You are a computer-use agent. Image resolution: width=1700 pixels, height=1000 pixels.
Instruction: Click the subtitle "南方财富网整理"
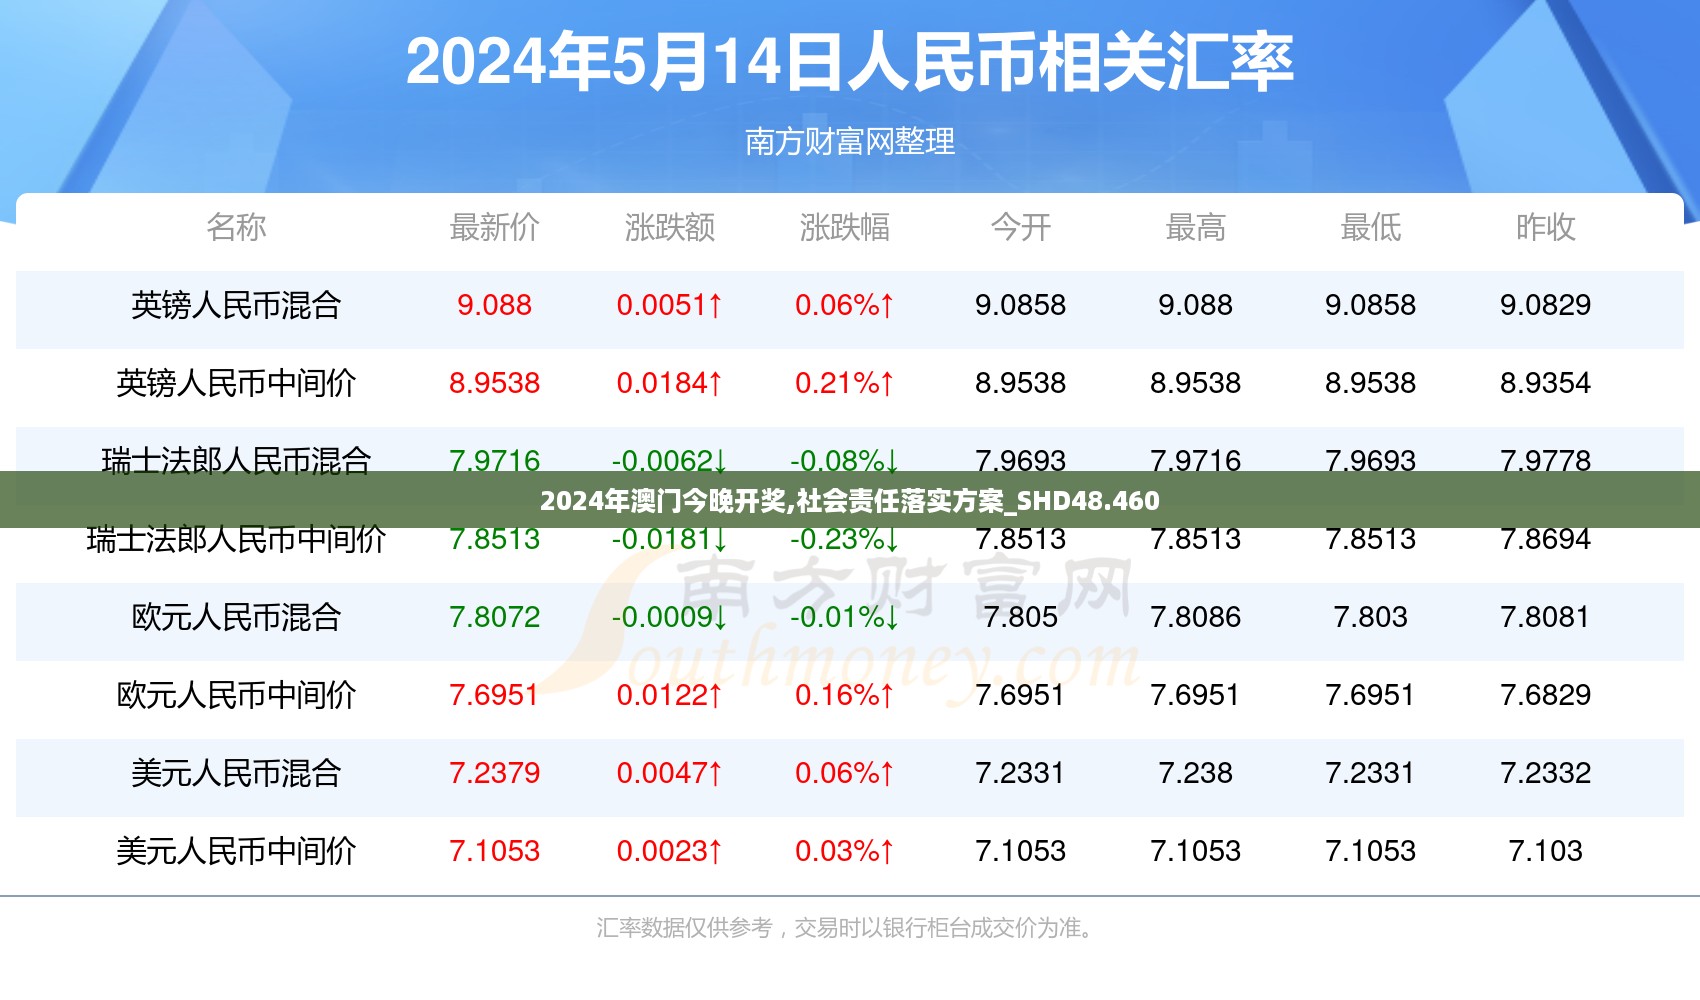pyautogui.click(x=849, y=142)
